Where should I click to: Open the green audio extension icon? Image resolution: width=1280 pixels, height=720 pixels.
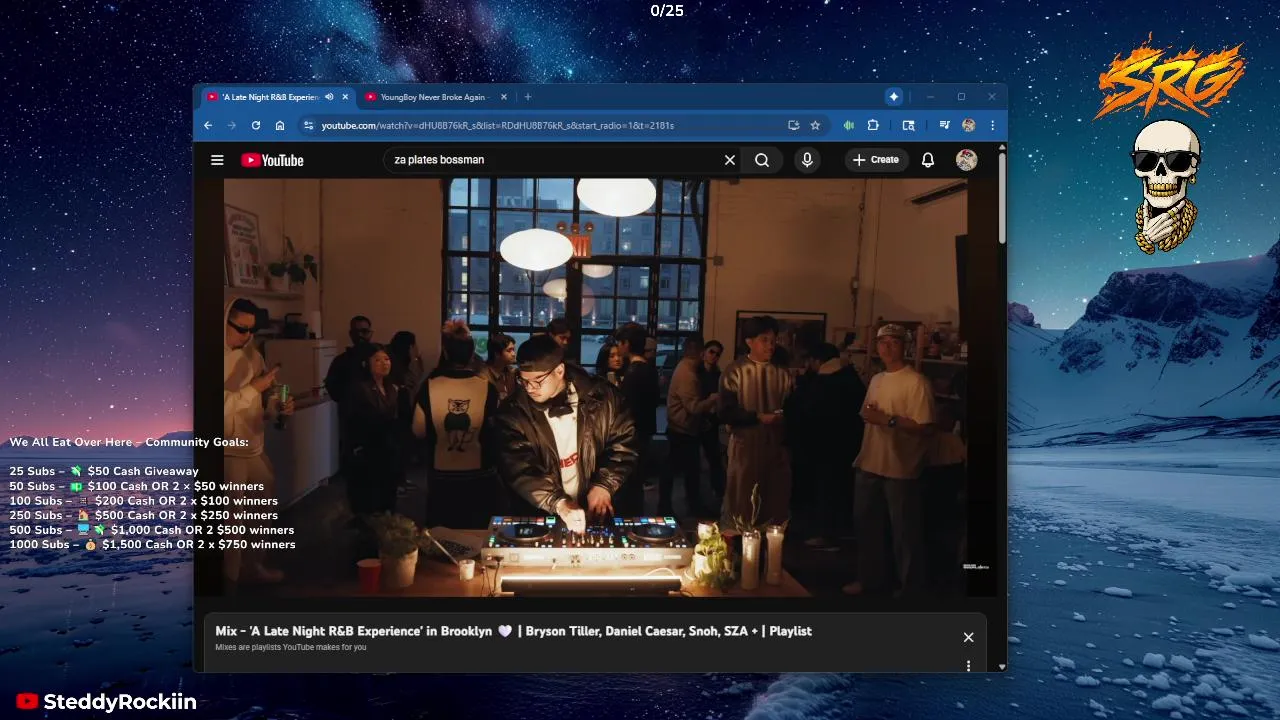[x=849, y=125]
